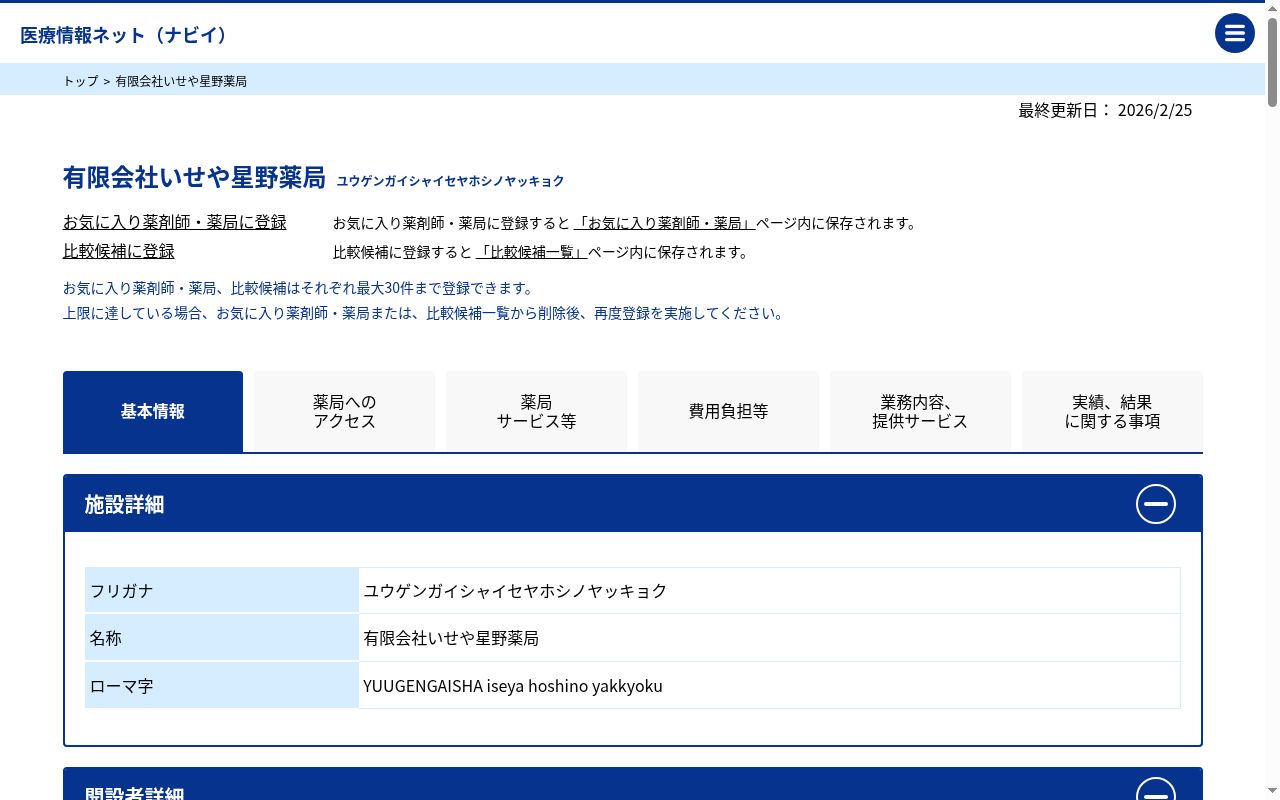Viewport: 1280px width, 800px height.
Task: Go to トップ in the breadcrumb
Action: click(81, 81)
